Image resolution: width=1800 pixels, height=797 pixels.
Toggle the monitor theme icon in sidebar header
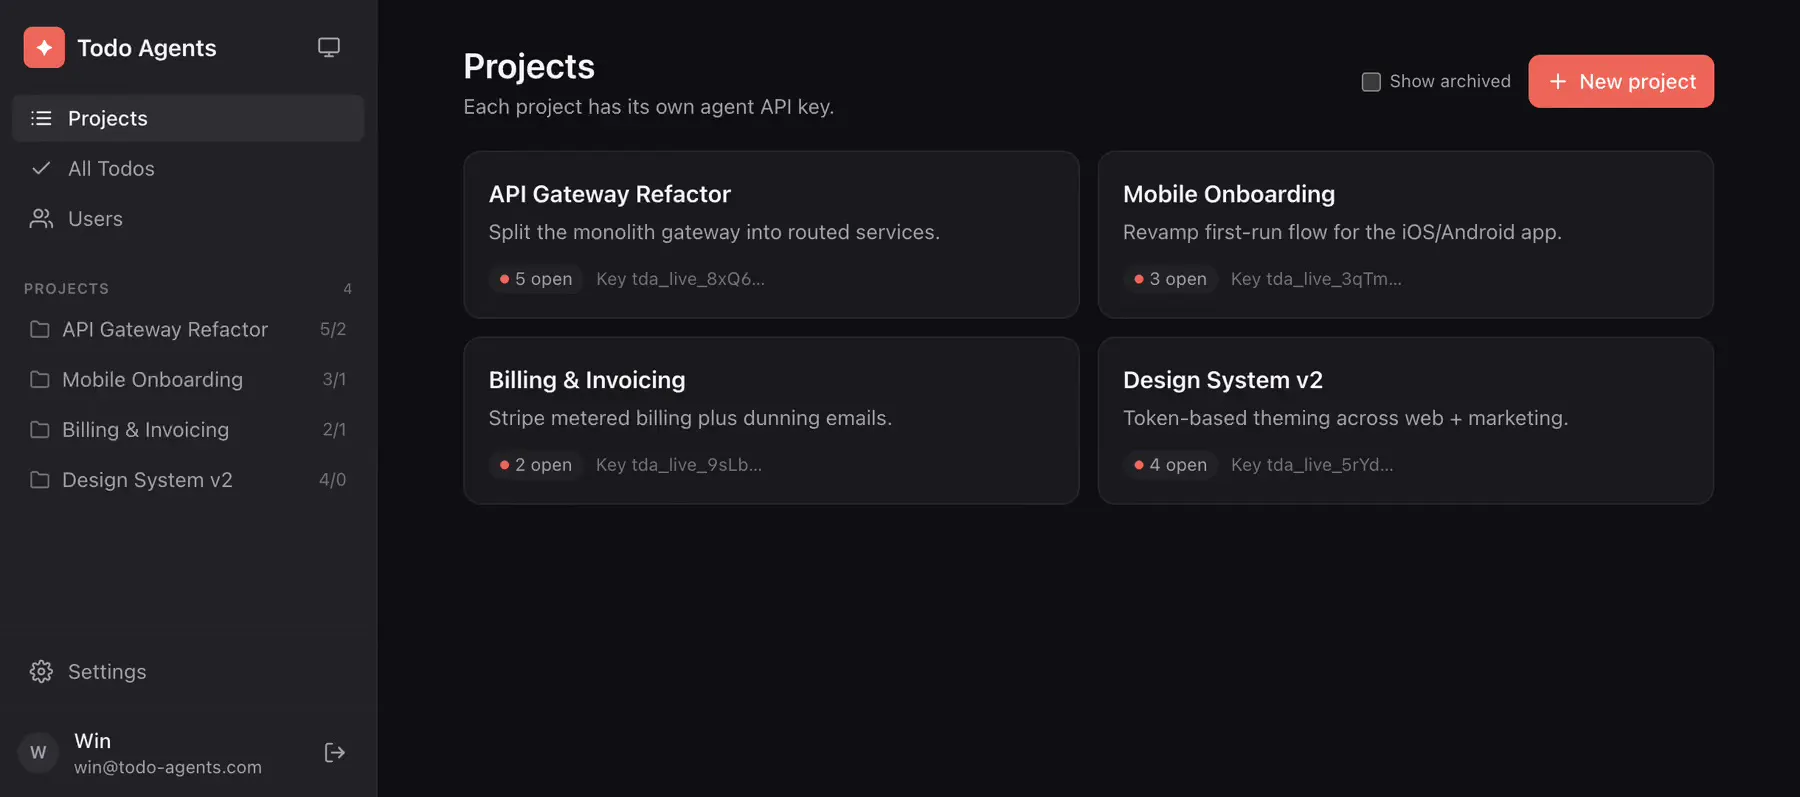[x=329, y=48]
